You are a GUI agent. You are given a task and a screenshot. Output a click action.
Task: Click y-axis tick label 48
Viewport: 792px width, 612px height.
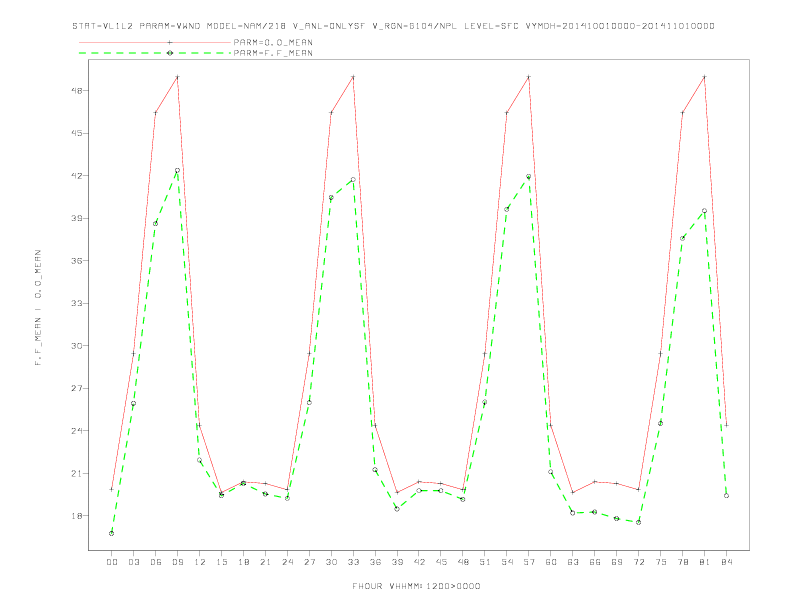pos(79,91)
